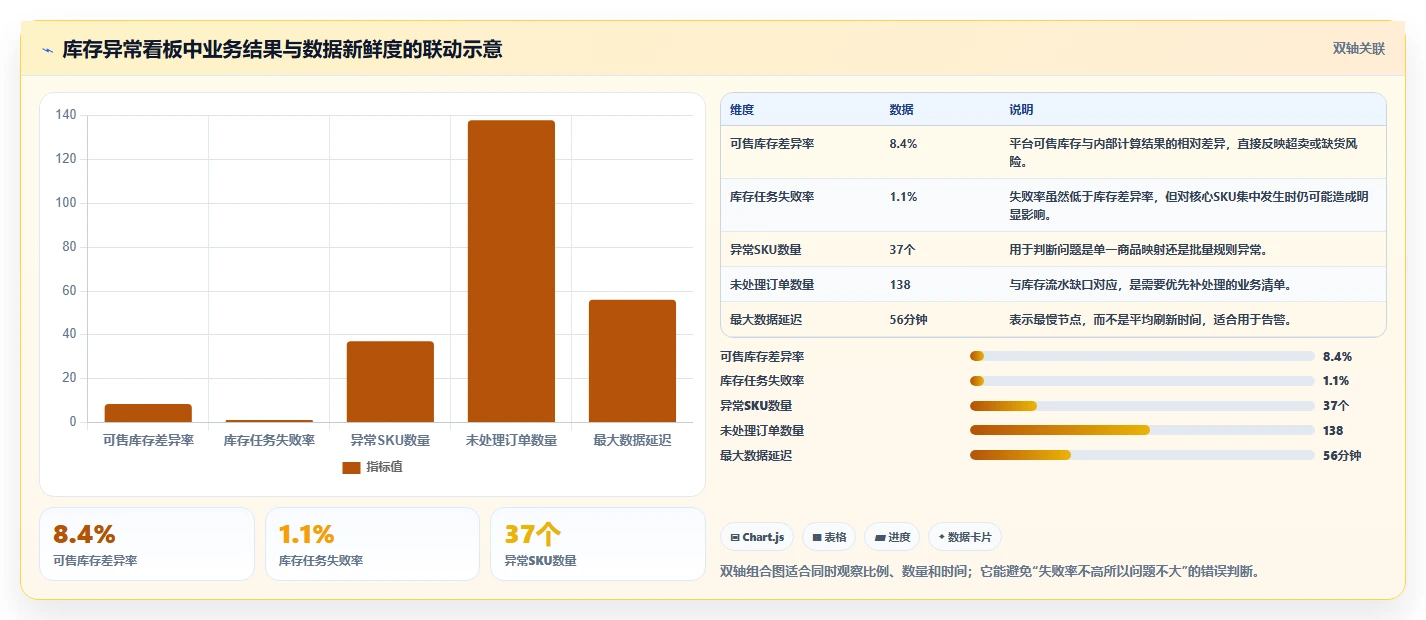
Task: Click the 140 tick on the y-axis
Action: pyautogui.click(x=66, y=115)
